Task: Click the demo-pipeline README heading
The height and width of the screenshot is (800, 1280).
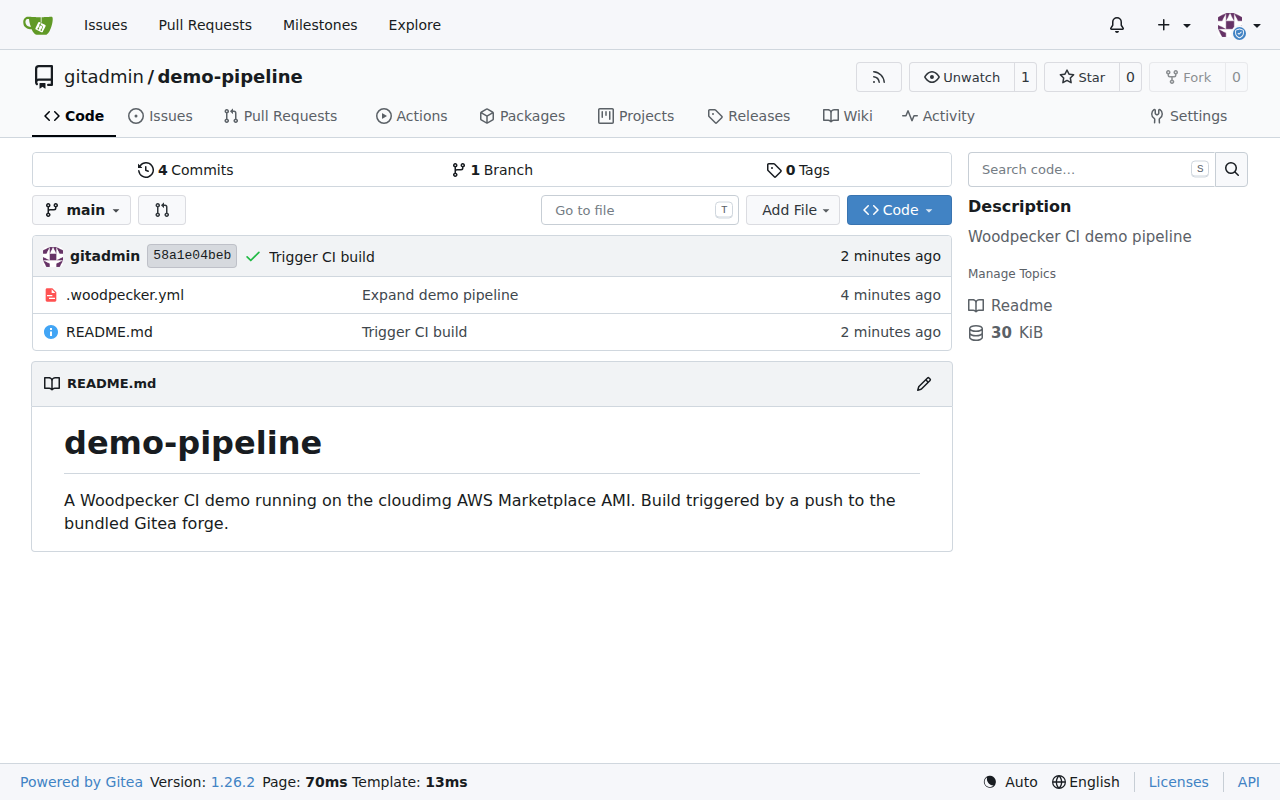Action: pyautogui.click(x=193, y=442)
